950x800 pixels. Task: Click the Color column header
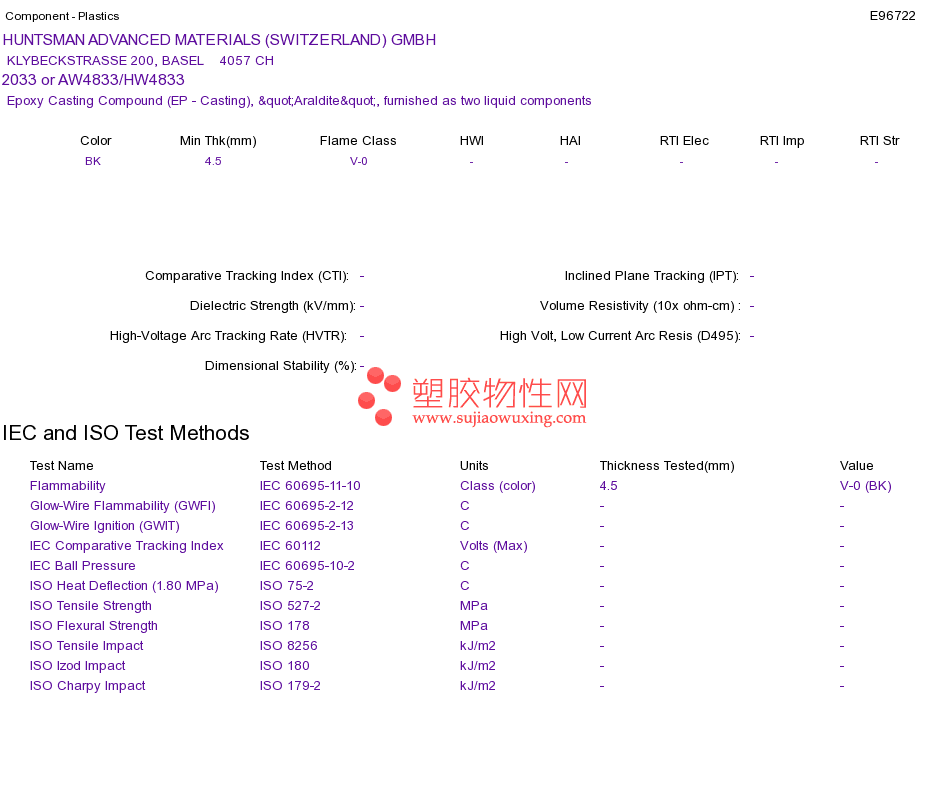click(96, 141)
